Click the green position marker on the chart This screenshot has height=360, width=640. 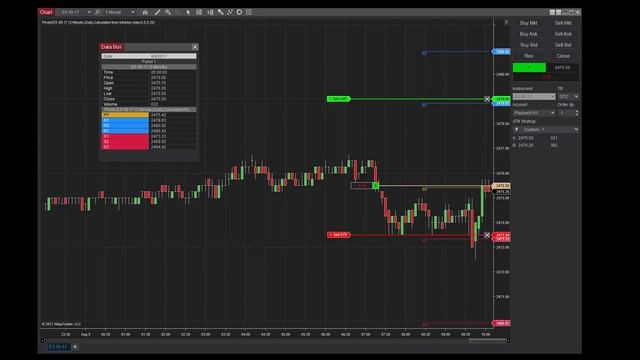[376, 186]
